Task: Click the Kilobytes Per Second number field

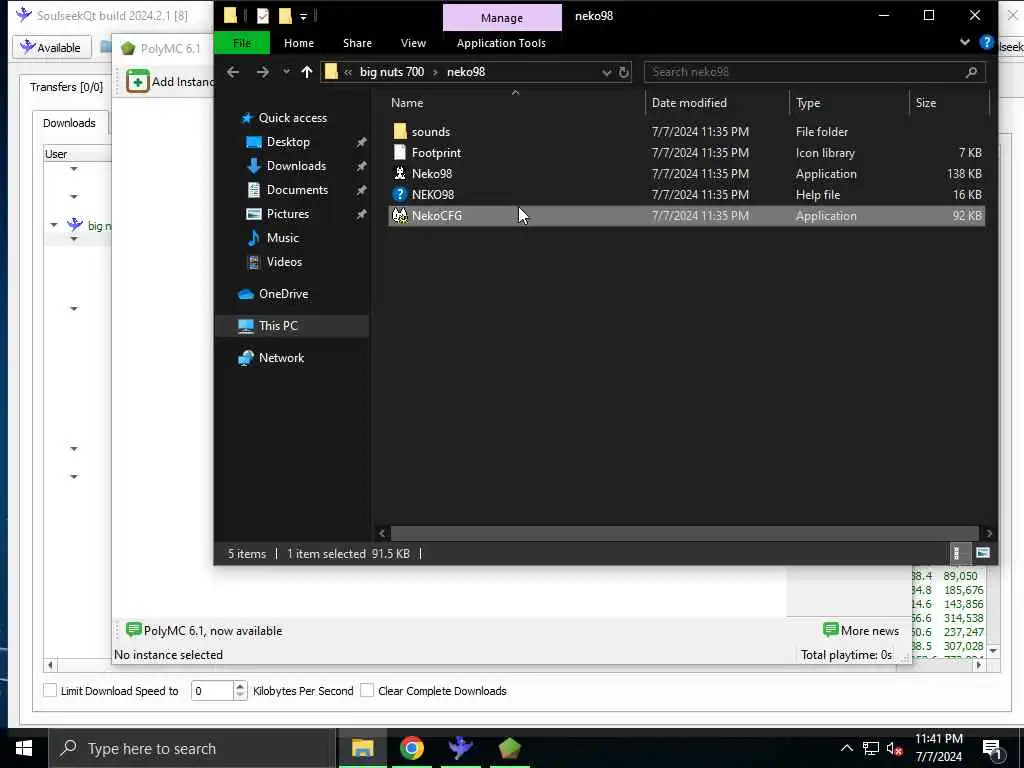Action: [x=212, y=690]
